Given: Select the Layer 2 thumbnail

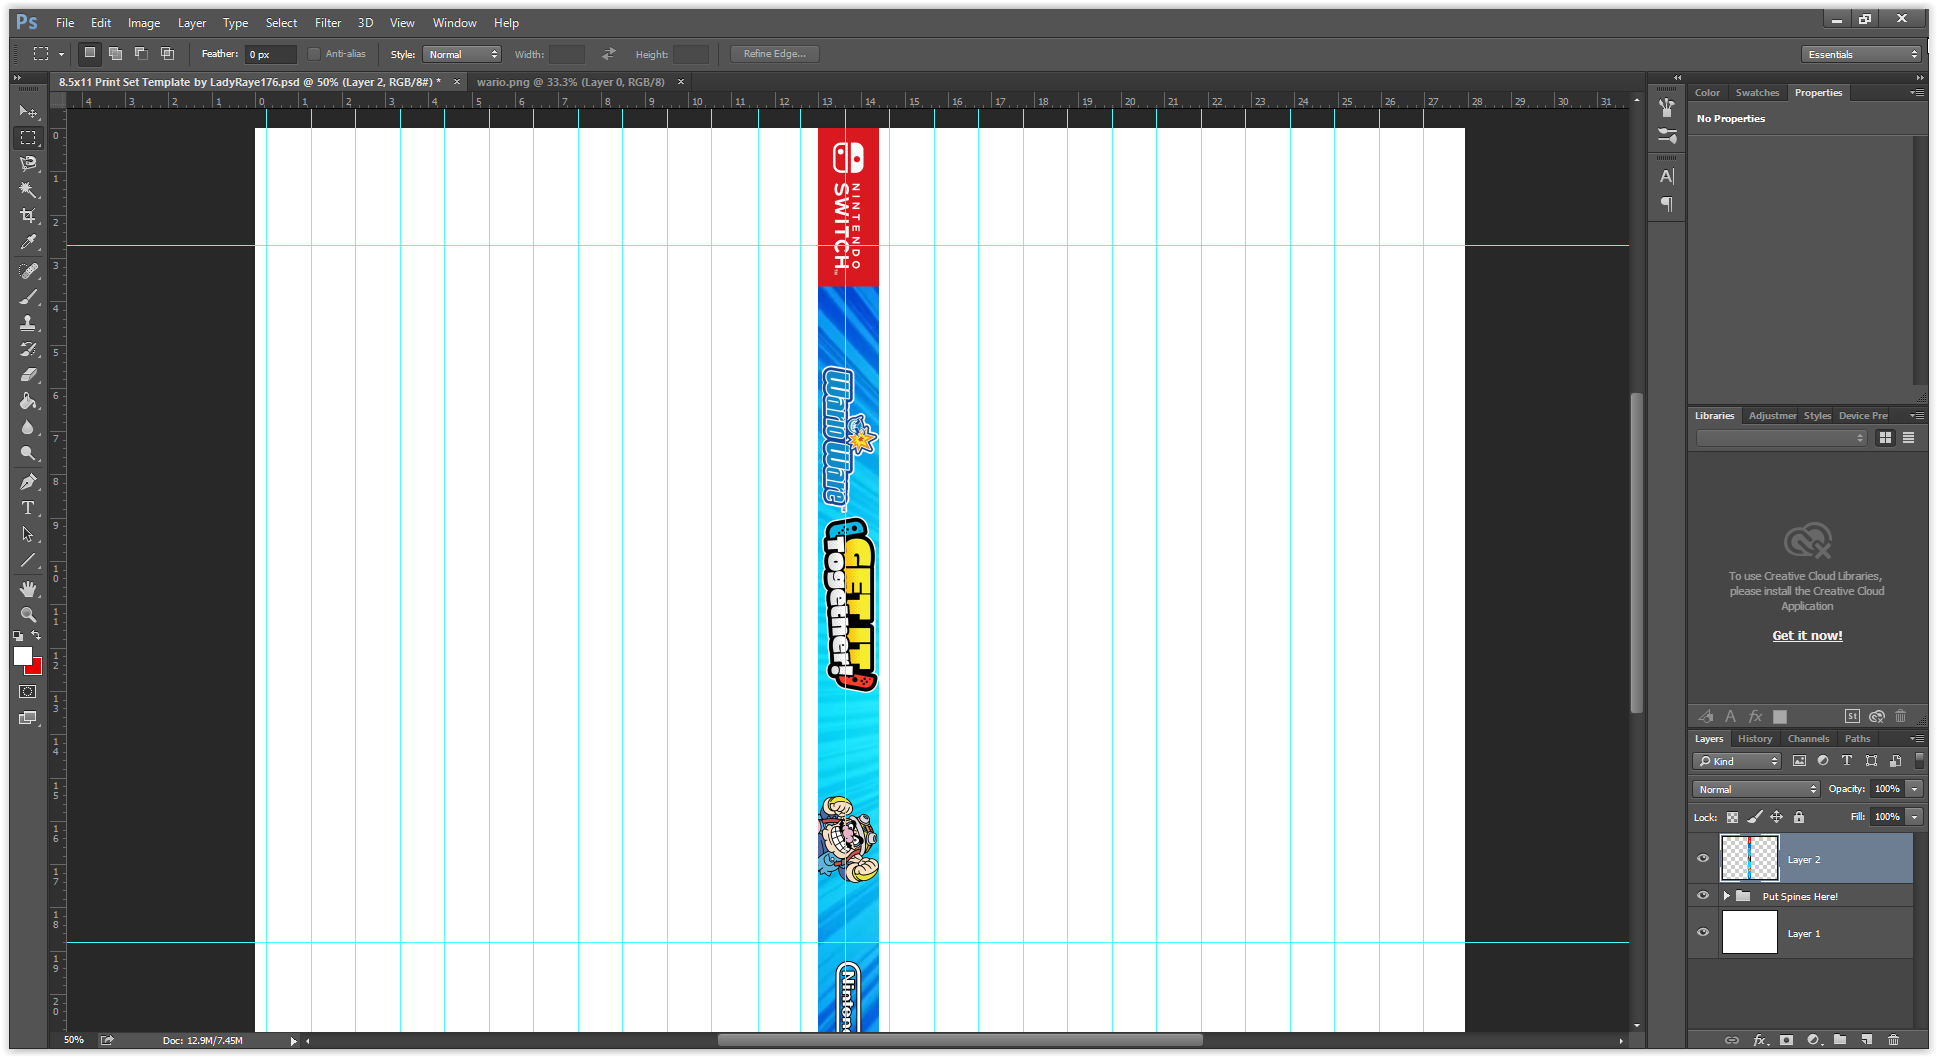Looking at the screenshot, I should (x=1749, y=858).
